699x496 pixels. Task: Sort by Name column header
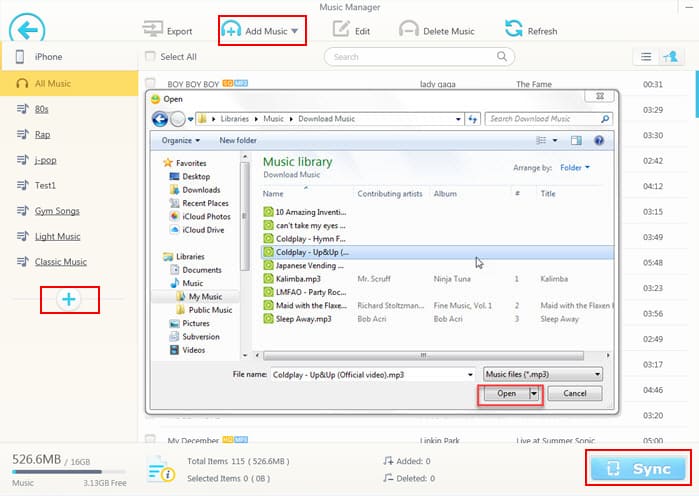point(273,194)
